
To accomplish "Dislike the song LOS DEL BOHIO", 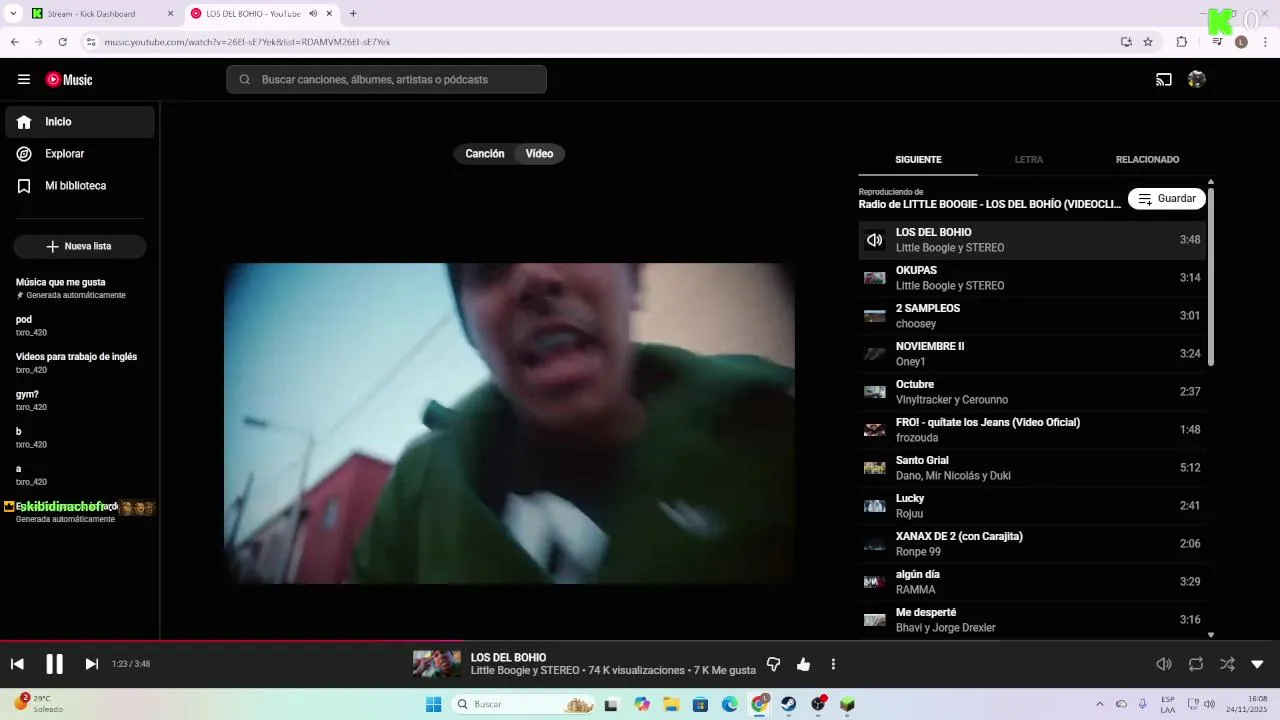I will point(773,664).
